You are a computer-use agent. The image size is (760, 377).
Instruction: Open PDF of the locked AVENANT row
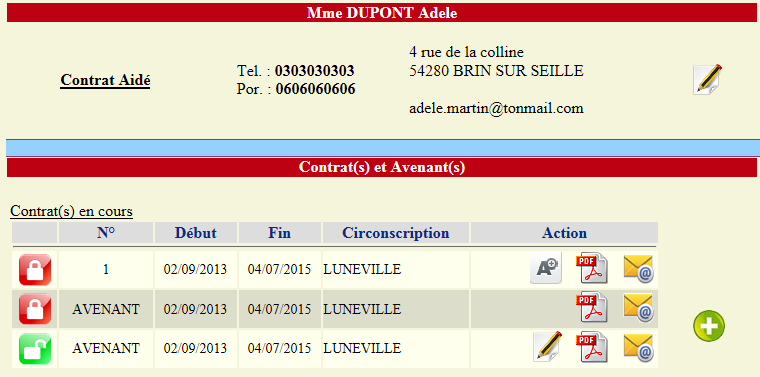click(x=591, y=307)
